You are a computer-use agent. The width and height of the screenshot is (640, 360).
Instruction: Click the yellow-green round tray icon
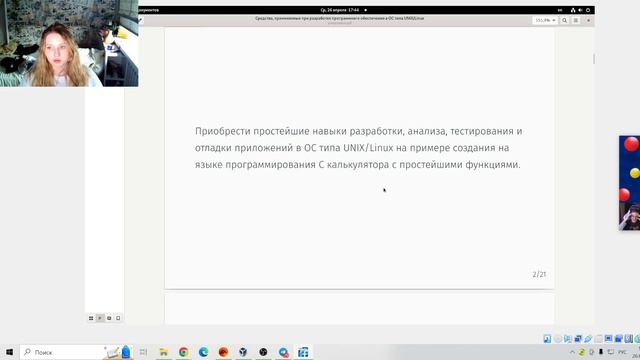582,352
